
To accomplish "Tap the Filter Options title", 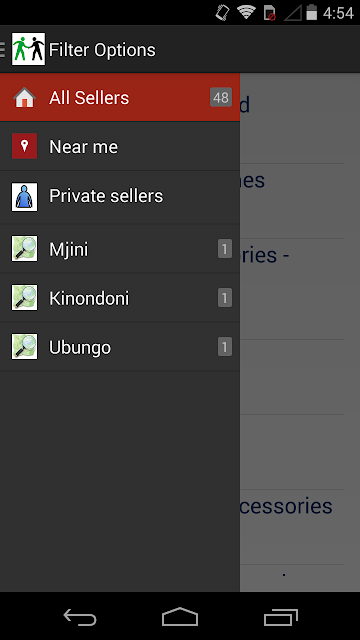I will click(x=102, y=50).
